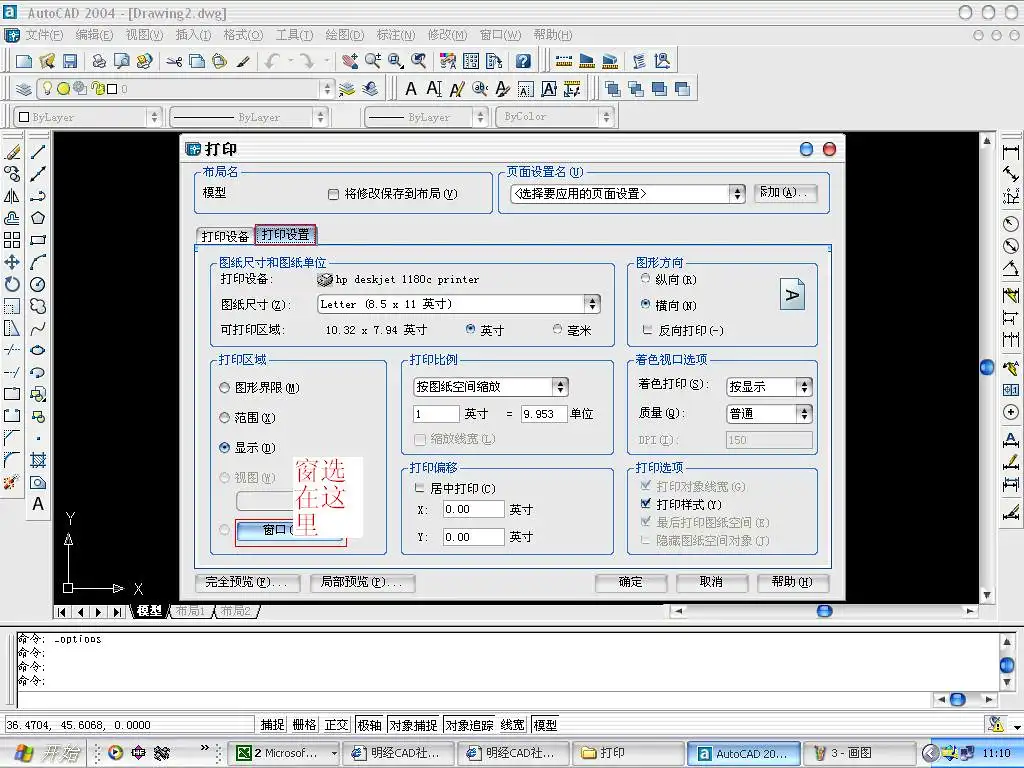Click the Save floppy disk icon
Viewport: 1024px width, 768px height.
(x=70, y=61)
